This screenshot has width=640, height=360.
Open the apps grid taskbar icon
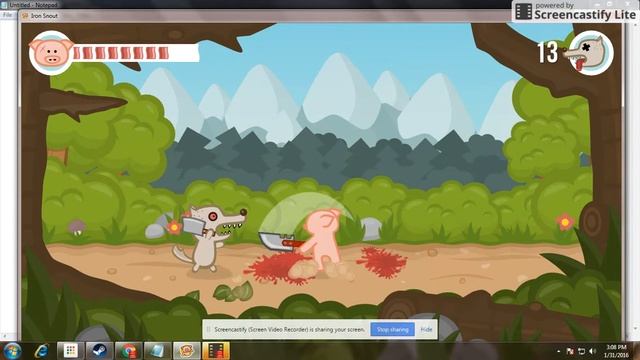pos(71,351)
